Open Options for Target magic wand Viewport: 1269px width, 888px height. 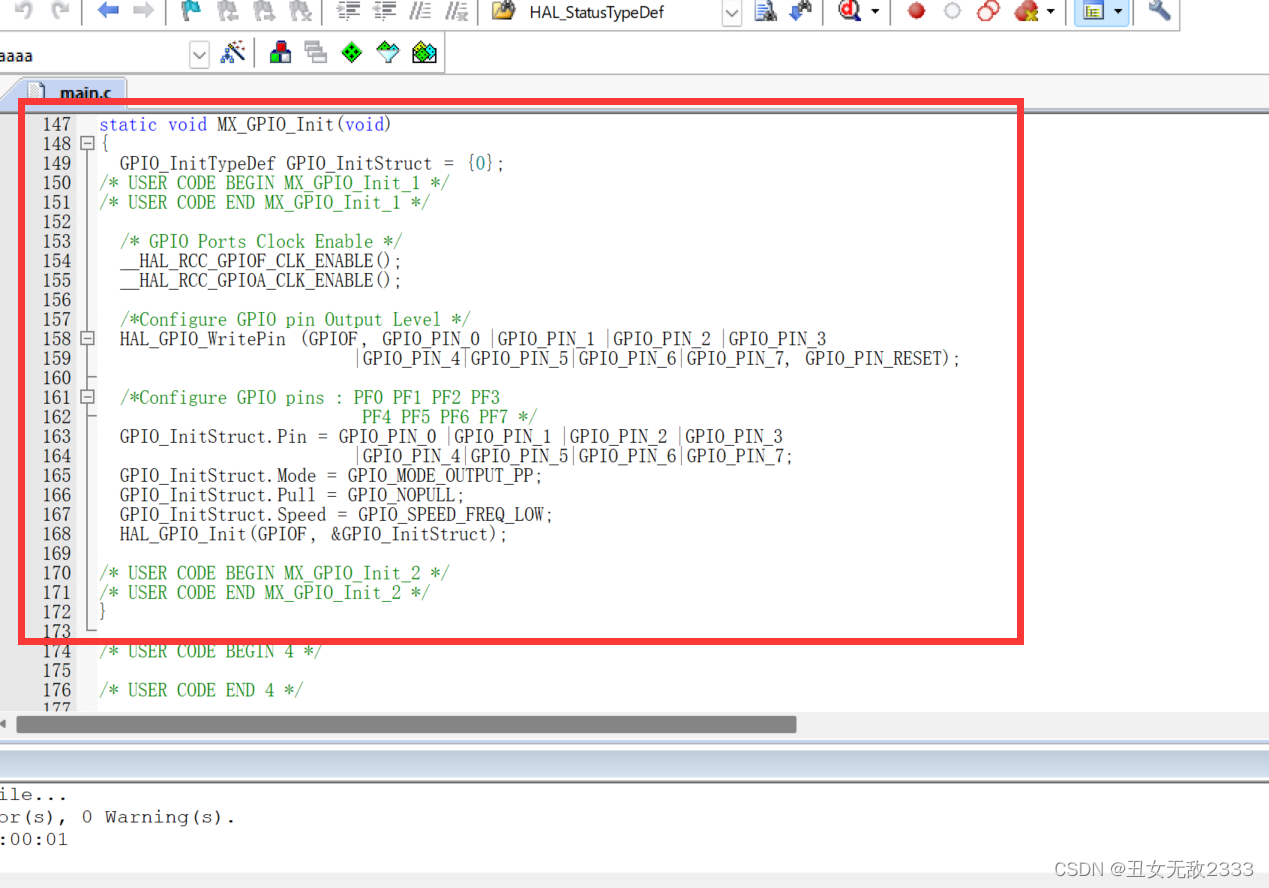tap(233, 53)
